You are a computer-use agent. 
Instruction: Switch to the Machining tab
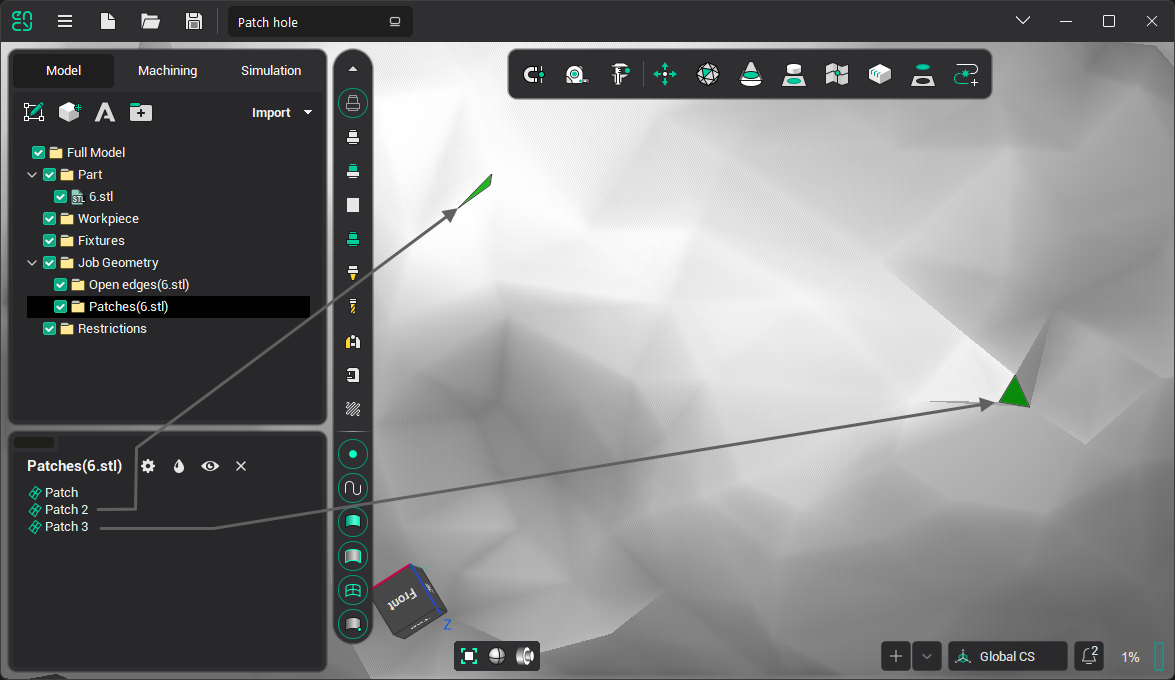click(x=167, y=70)
